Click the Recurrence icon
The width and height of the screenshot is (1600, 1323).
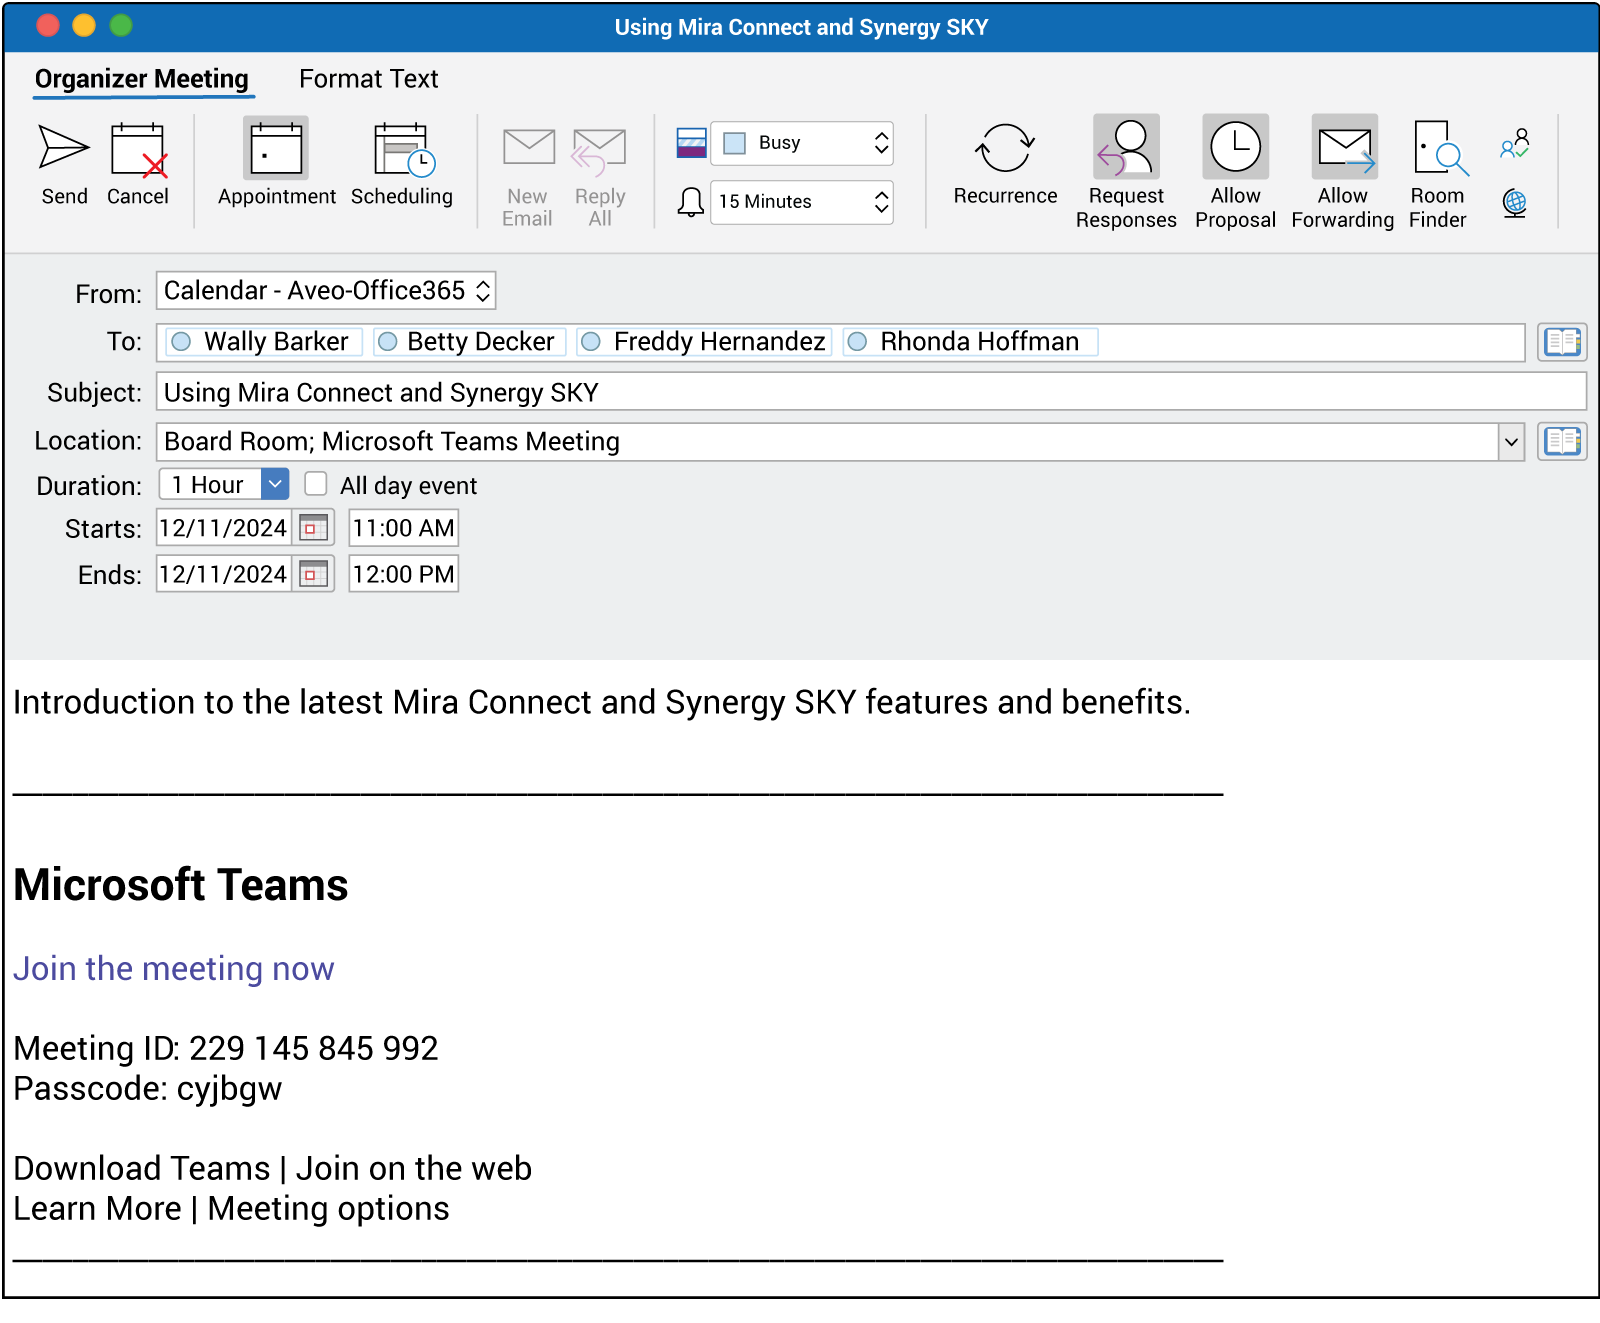[1004, 149]
